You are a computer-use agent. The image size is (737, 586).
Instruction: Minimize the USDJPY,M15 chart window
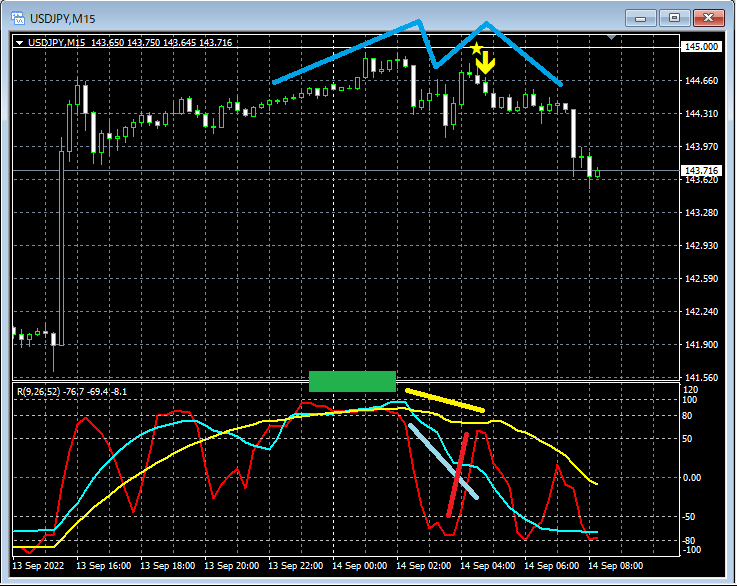click(x=640, y=18)
